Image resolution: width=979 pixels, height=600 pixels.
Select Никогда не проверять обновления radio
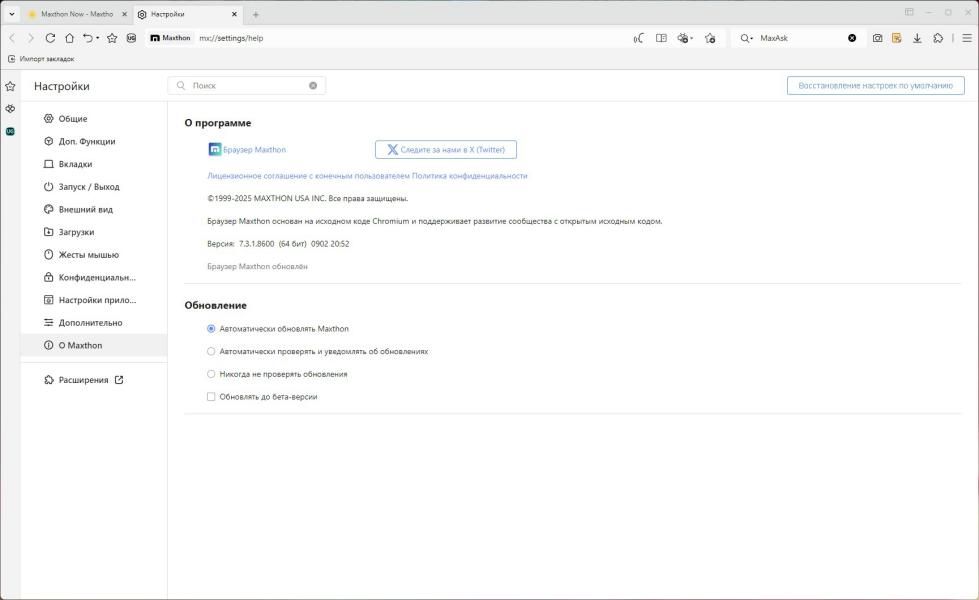coord(211,374)
